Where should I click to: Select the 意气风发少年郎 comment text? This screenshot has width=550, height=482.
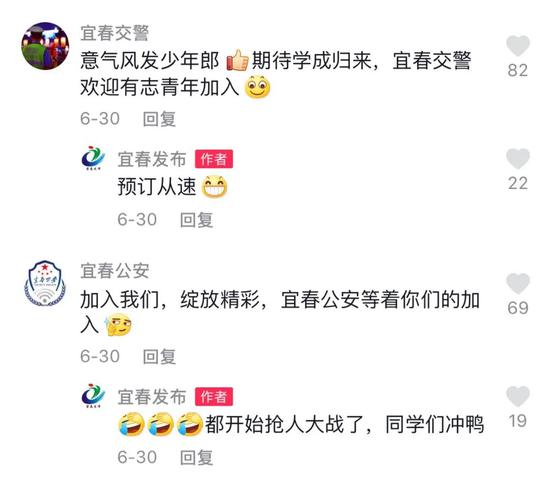tap(276, 74)
